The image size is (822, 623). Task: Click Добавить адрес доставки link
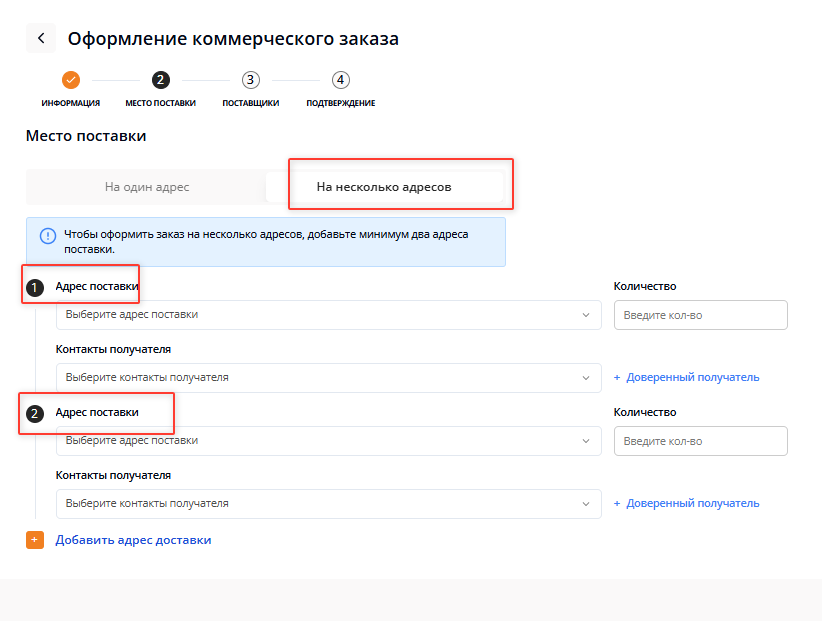pyautogui.click(x=133, y=540)
